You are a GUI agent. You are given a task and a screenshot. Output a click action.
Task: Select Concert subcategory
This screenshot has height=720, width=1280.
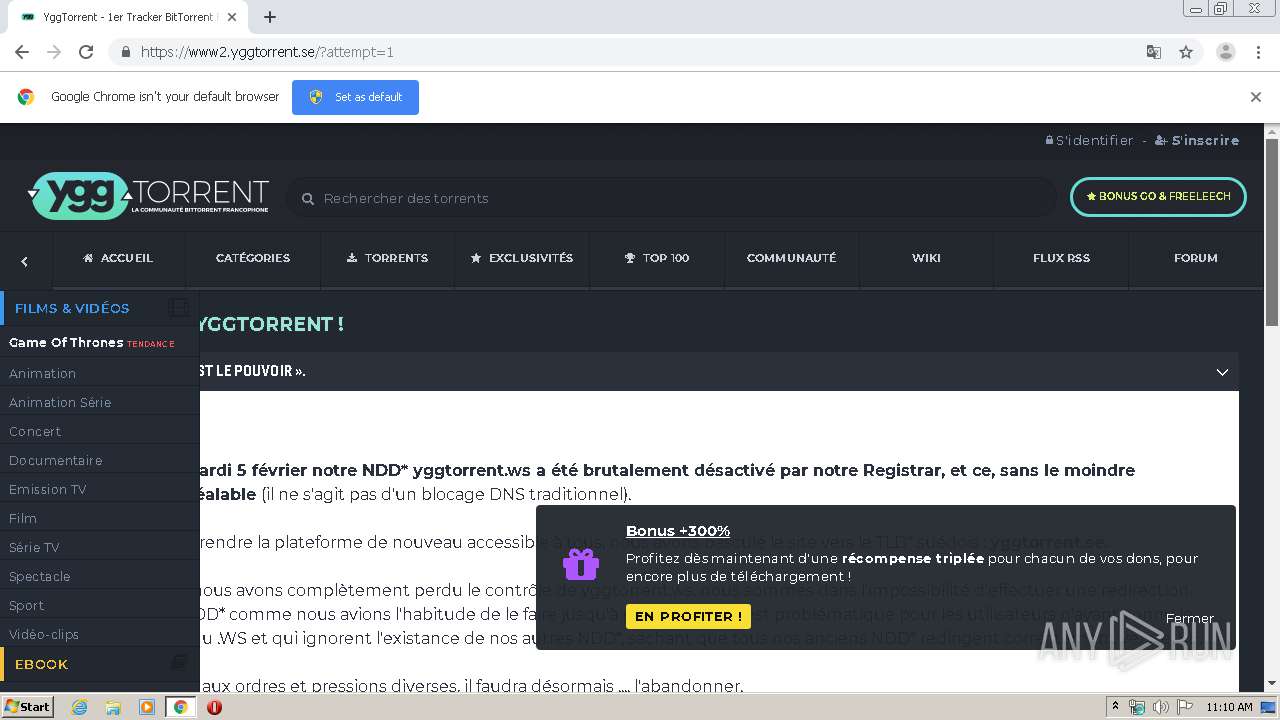35,431
